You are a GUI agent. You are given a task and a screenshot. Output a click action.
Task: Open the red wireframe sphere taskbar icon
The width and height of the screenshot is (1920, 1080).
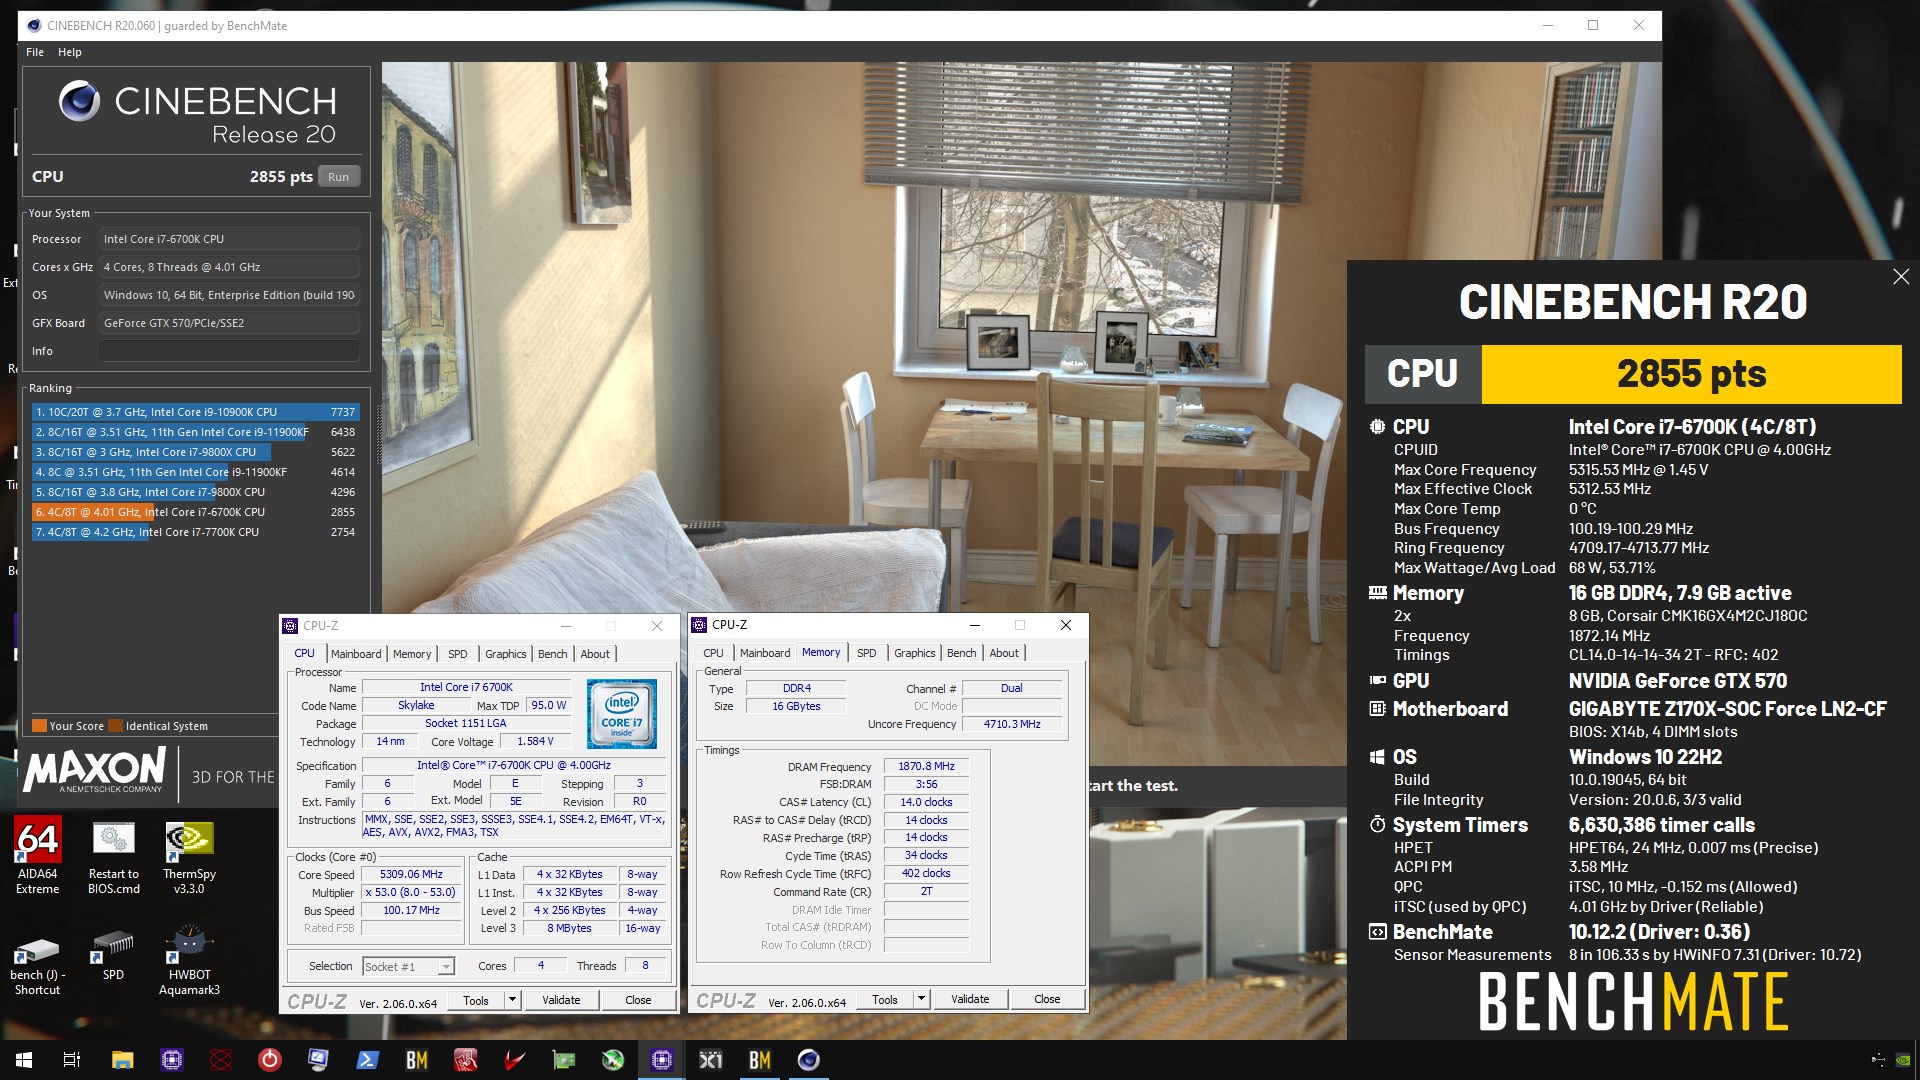tap(221, 1060)
